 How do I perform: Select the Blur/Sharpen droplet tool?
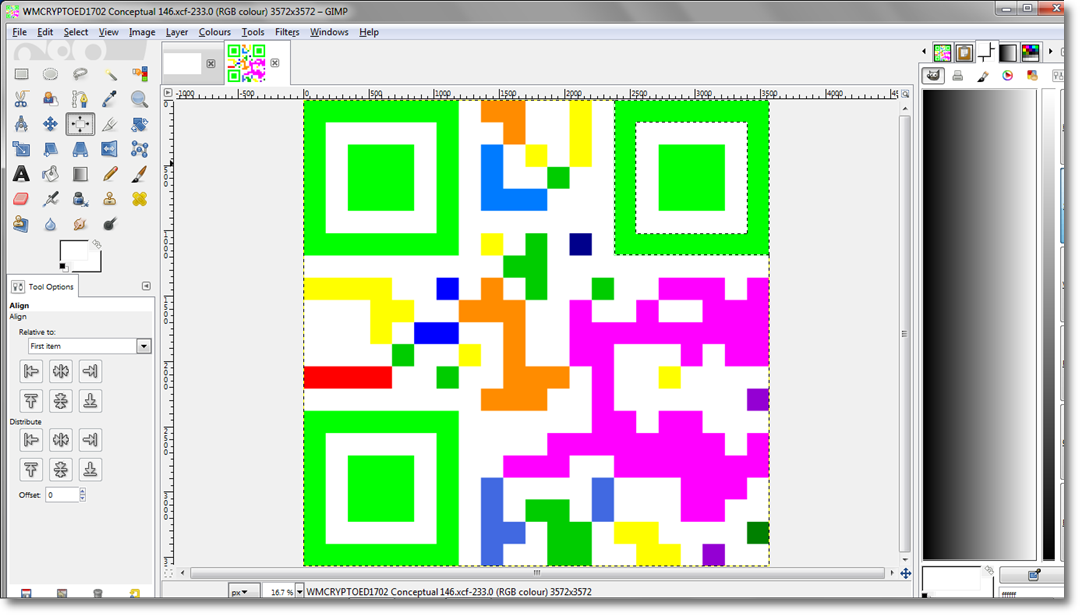[50, 224]
